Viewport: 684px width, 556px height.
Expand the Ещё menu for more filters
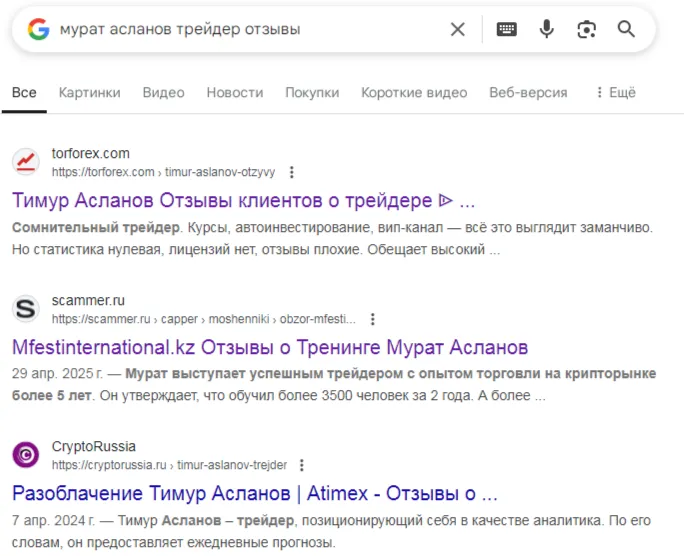tap(616, 92)
